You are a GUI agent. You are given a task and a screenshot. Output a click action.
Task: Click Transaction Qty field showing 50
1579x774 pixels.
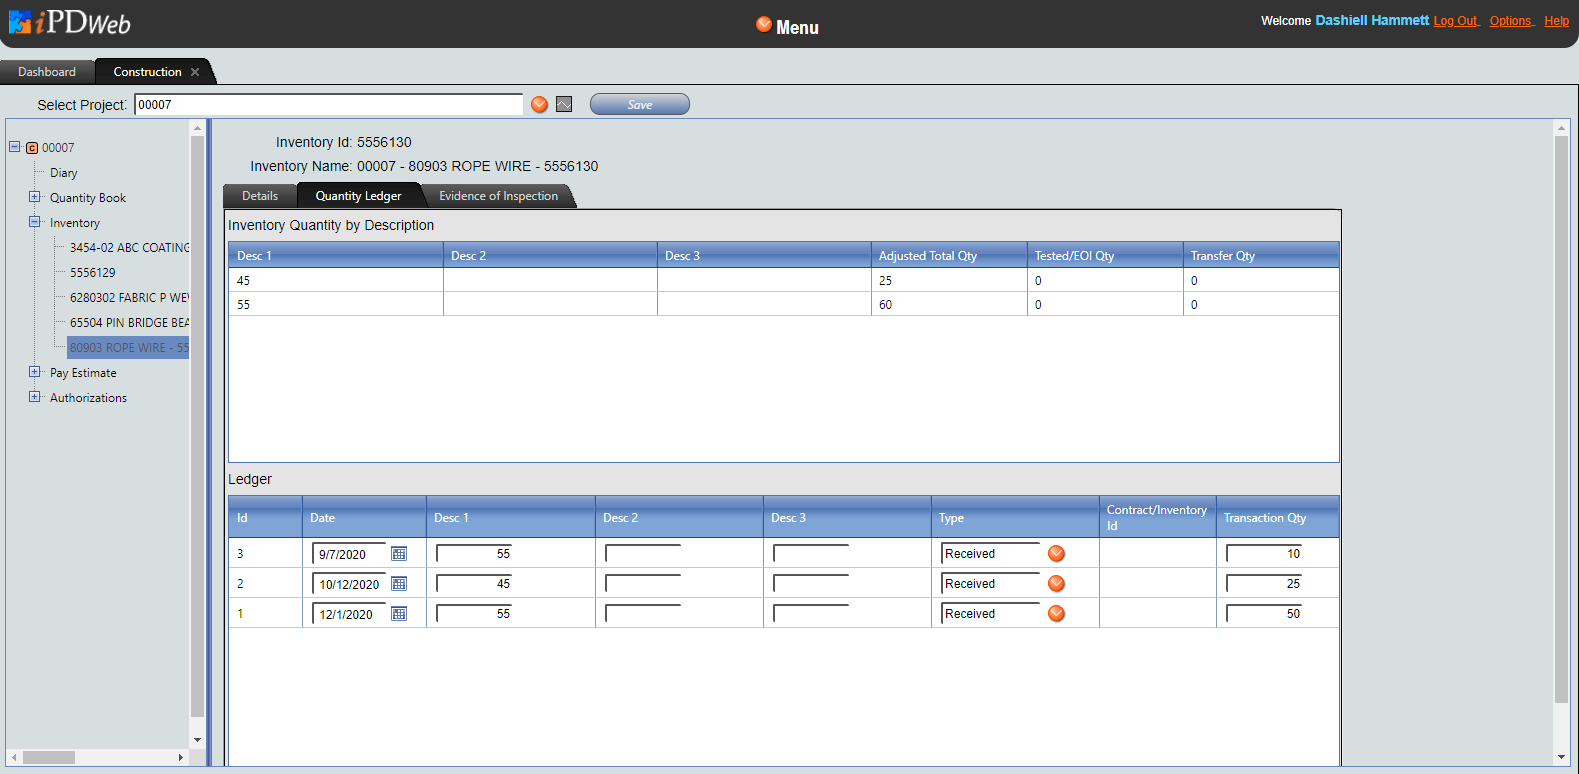coord(1265,614)
